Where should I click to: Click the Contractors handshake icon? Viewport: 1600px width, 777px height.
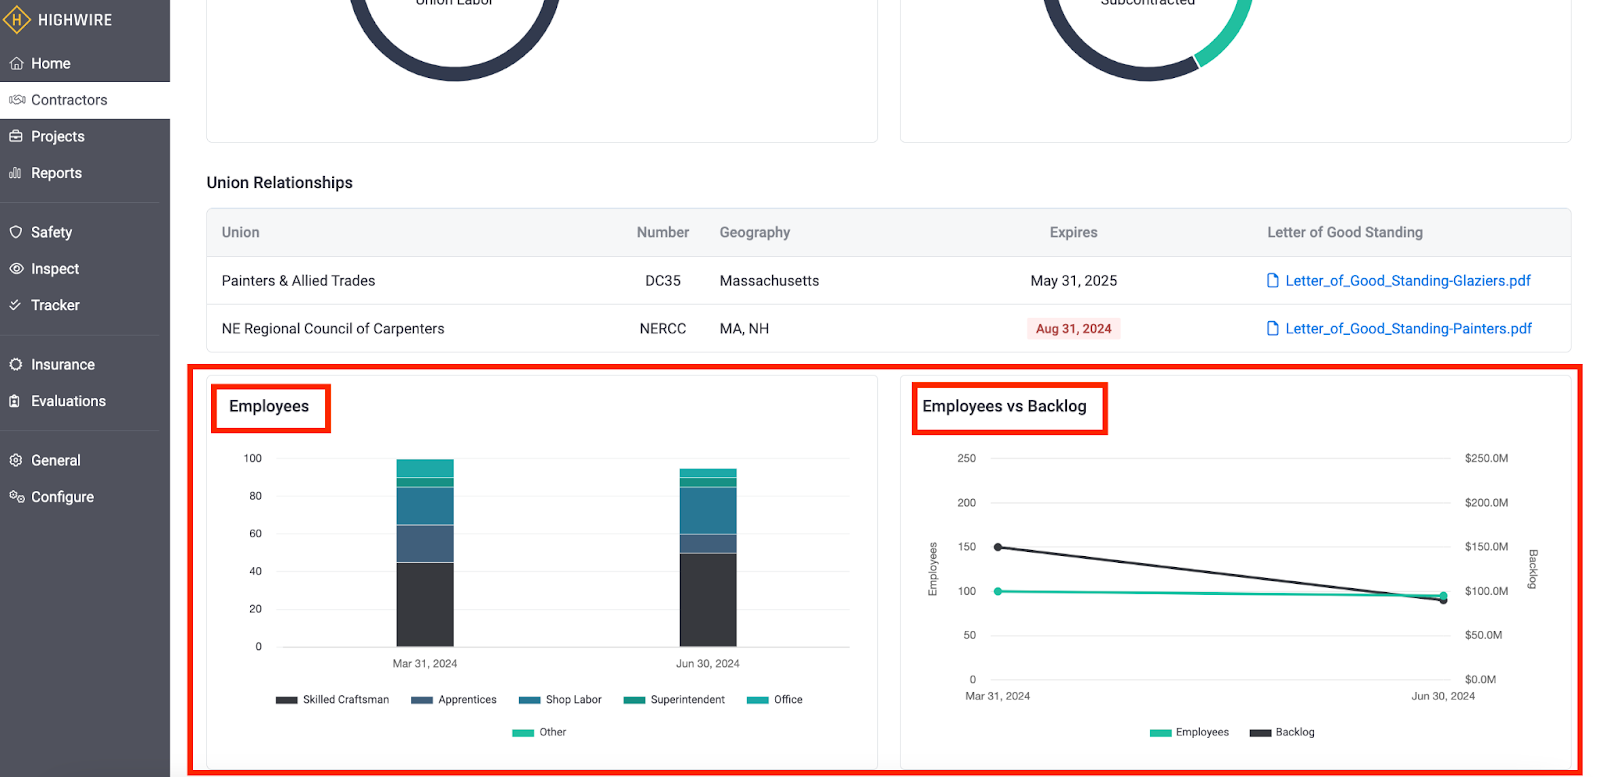(x=16, y=100)
